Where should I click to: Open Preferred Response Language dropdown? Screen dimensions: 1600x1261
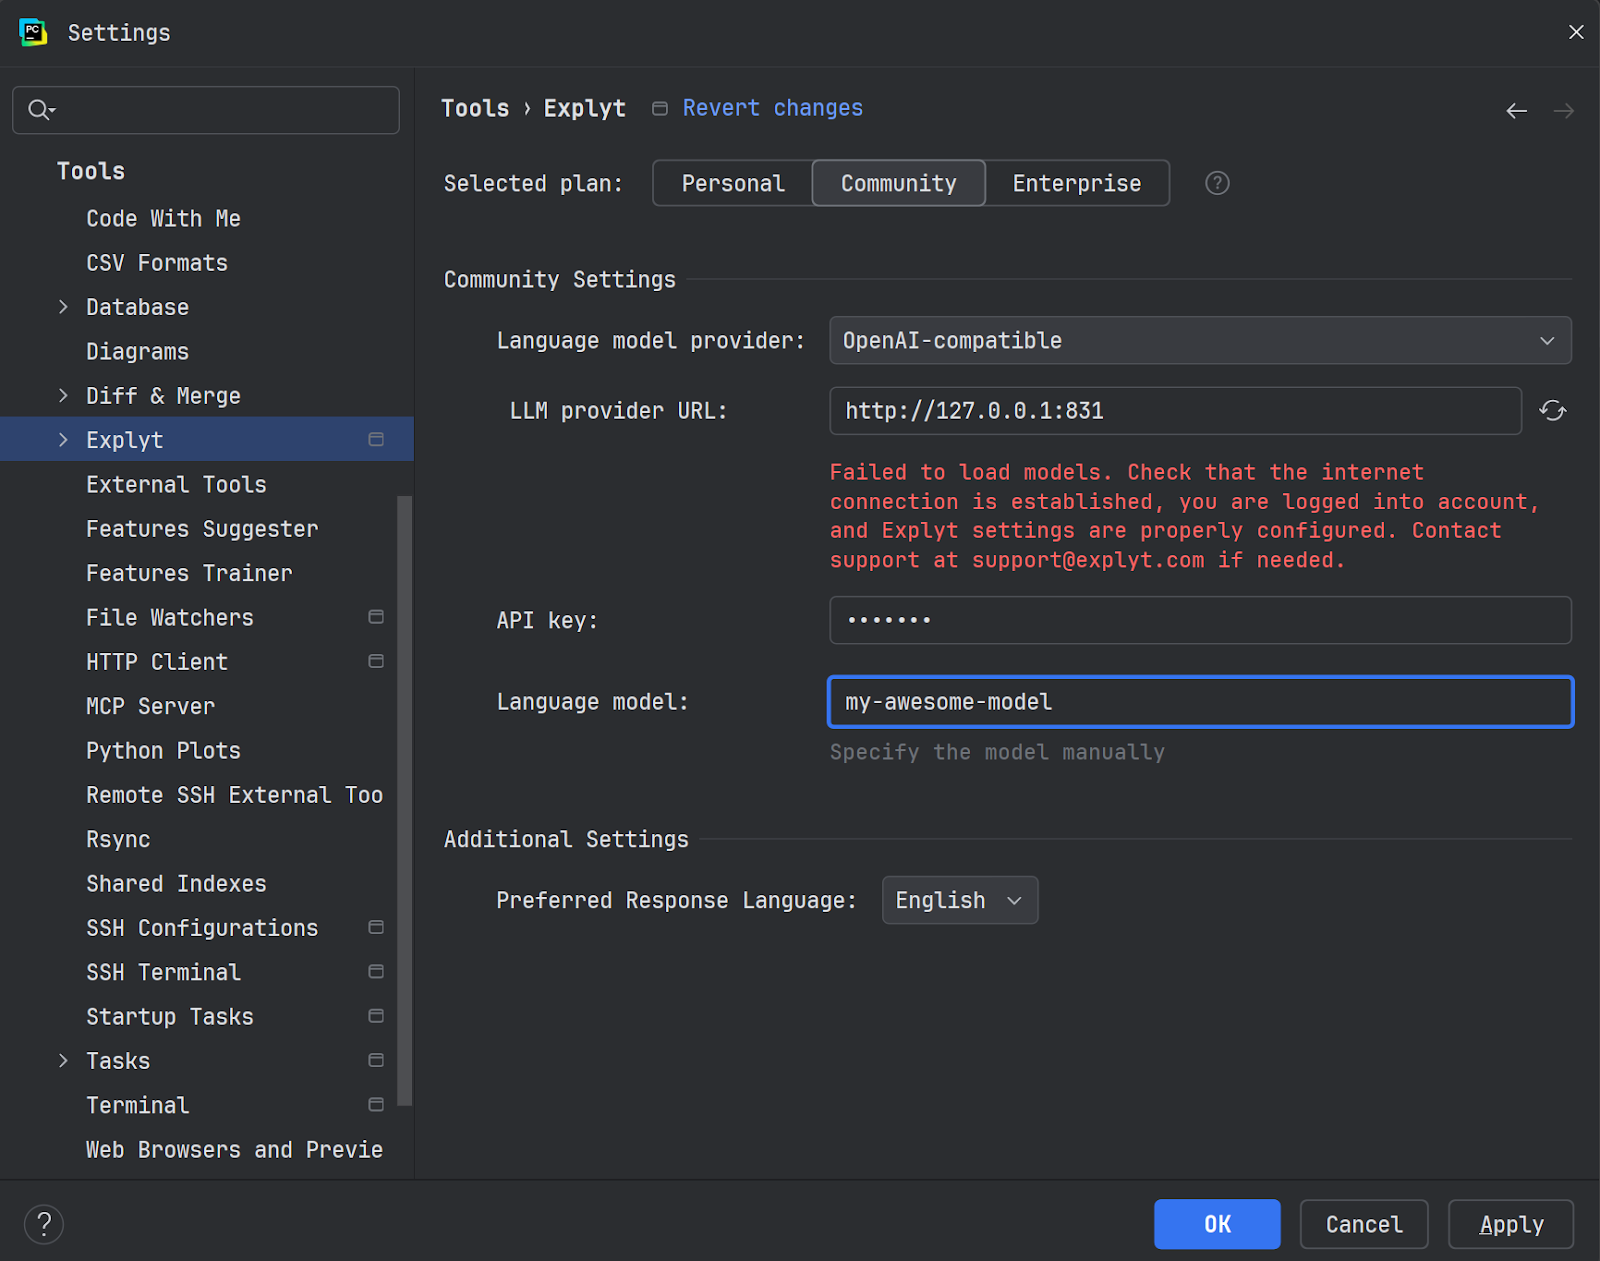[959, 900]
